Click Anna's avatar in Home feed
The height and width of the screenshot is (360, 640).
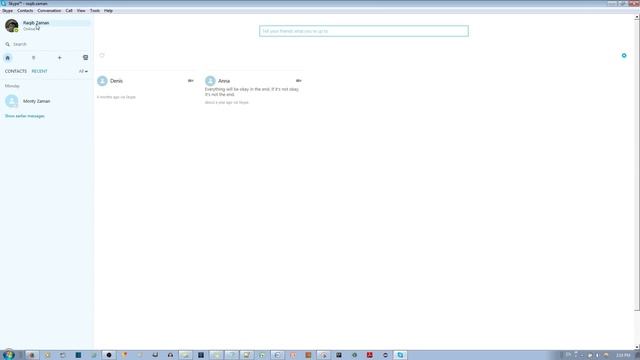(210, 81)
